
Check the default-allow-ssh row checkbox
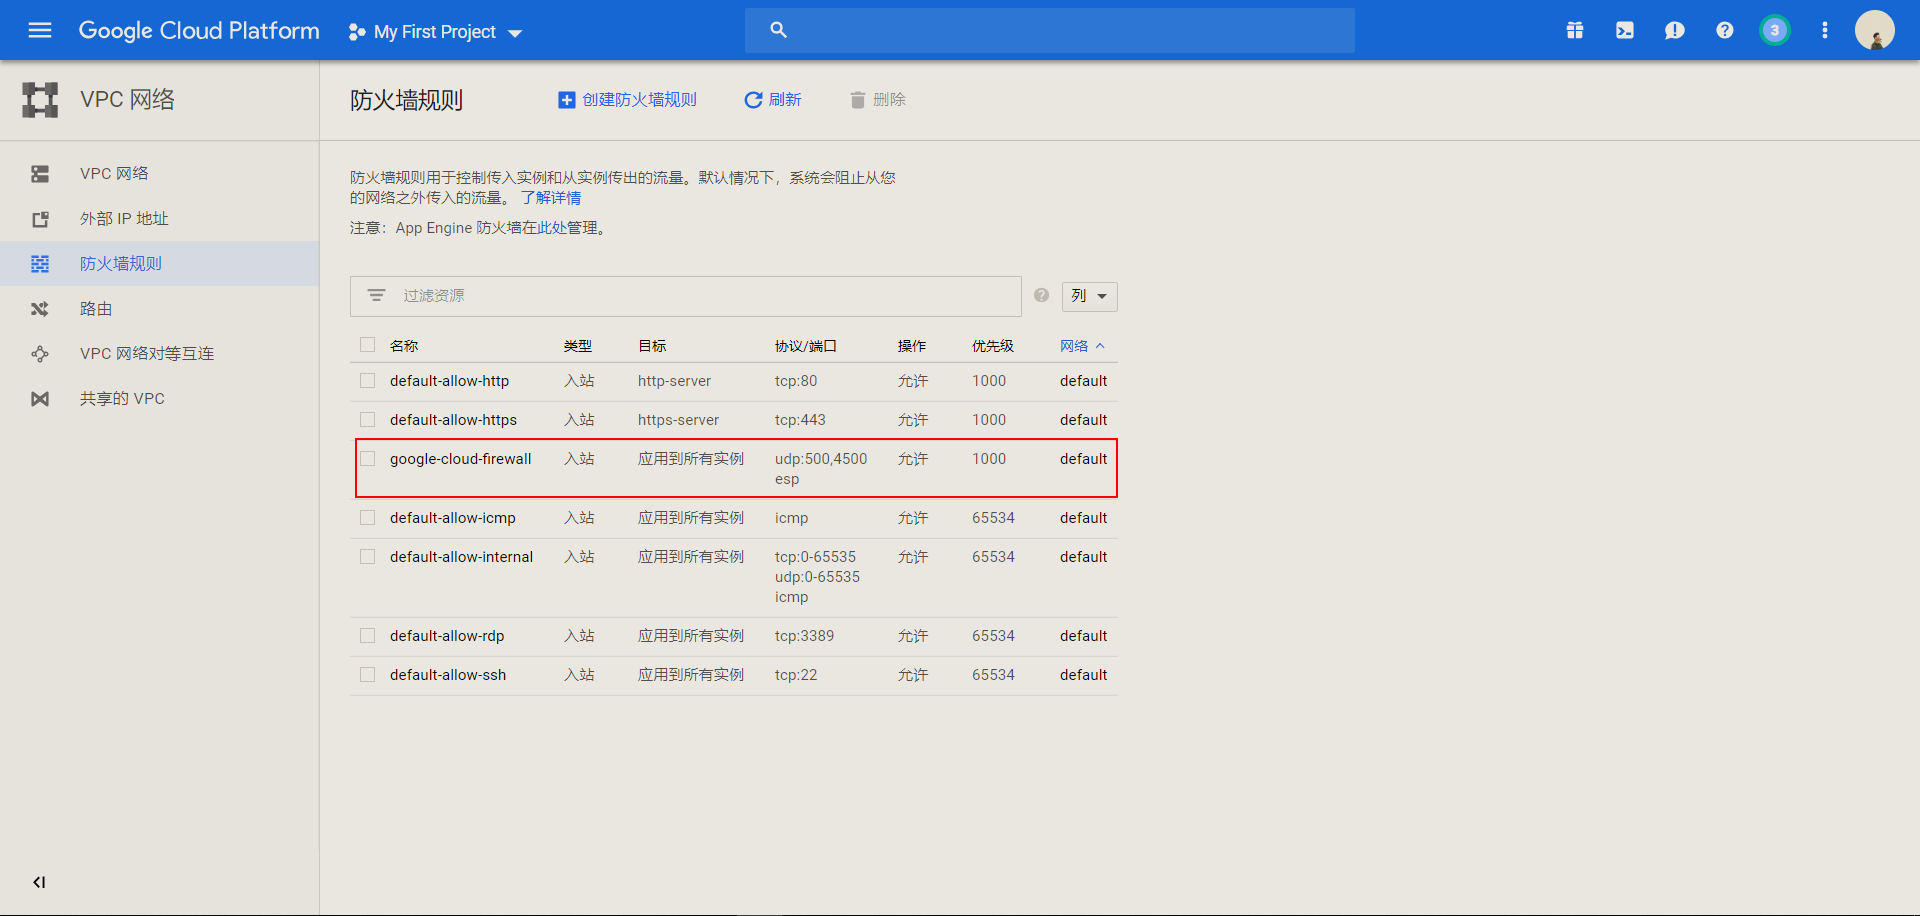368,675
